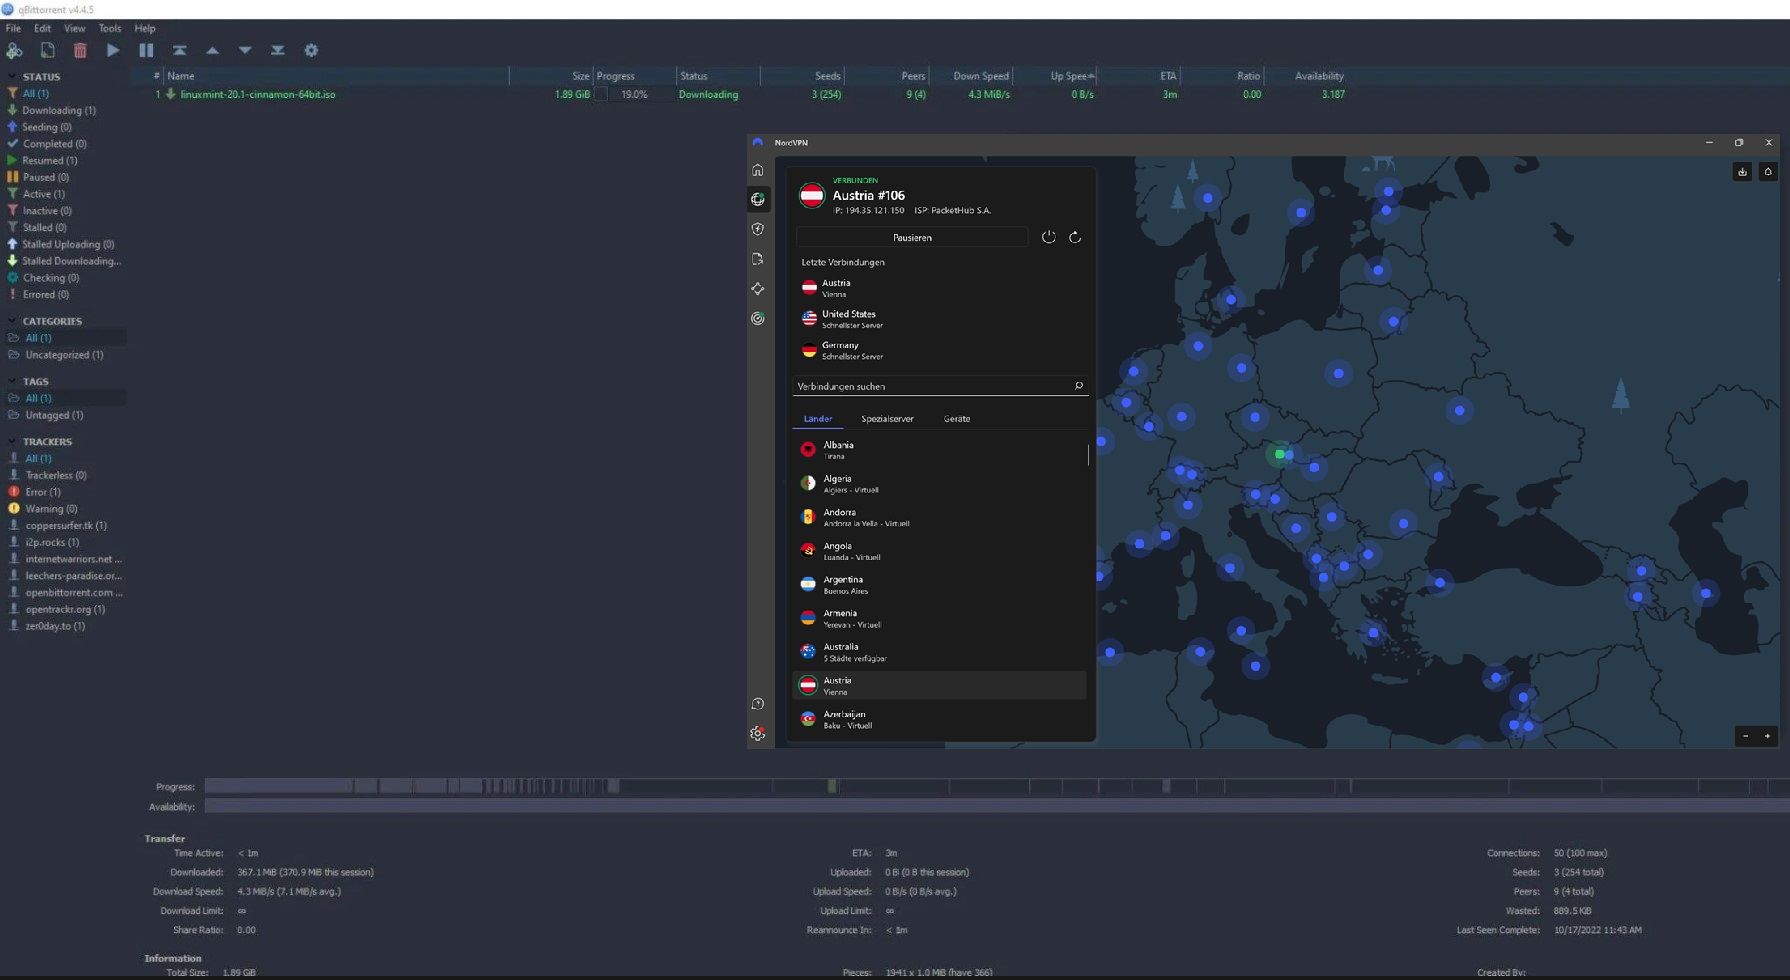Select Australia in NordVPN country list
This screenshot has width=1790, height=980.
coord(940,652)
